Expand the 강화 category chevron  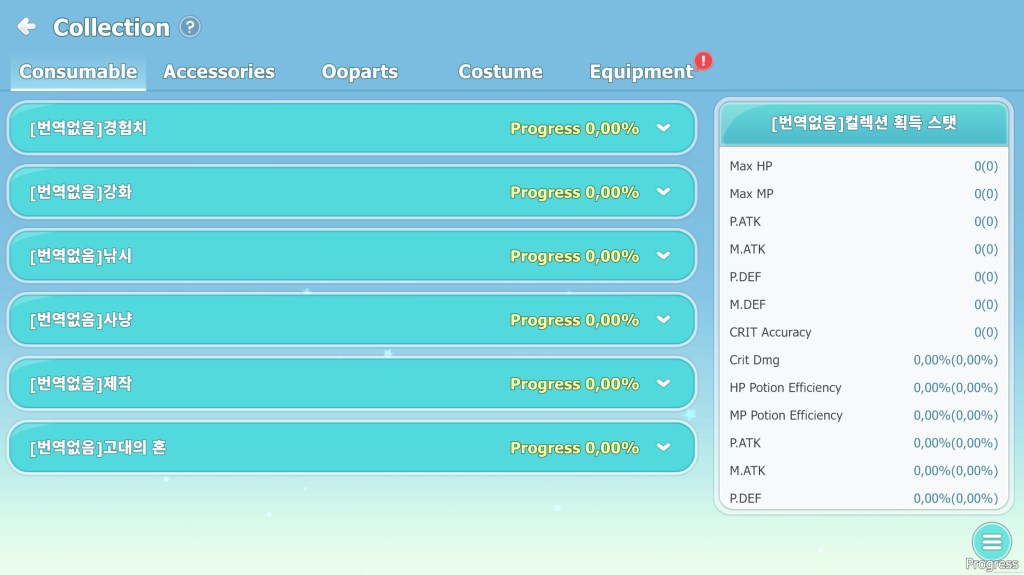(663, 192)
